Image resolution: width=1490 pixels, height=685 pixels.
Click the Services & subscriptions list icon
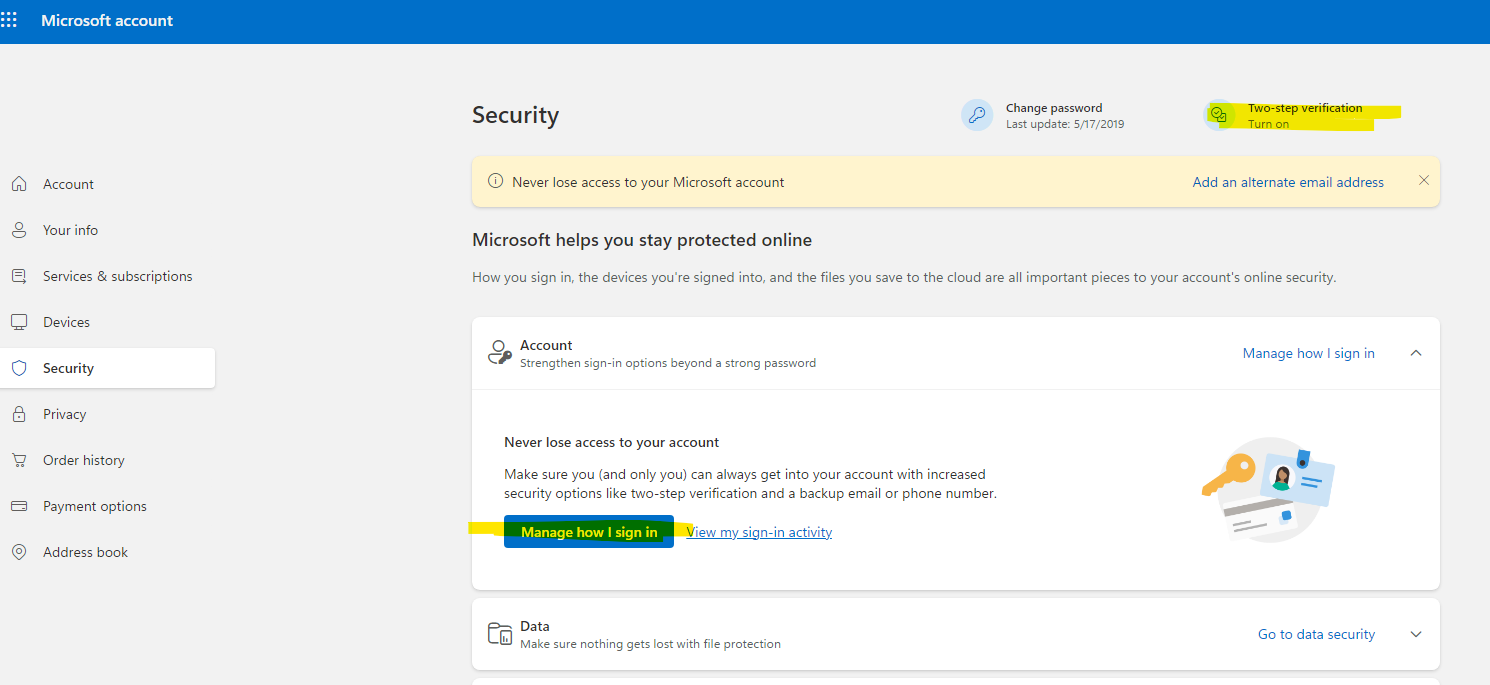(19, 276)
